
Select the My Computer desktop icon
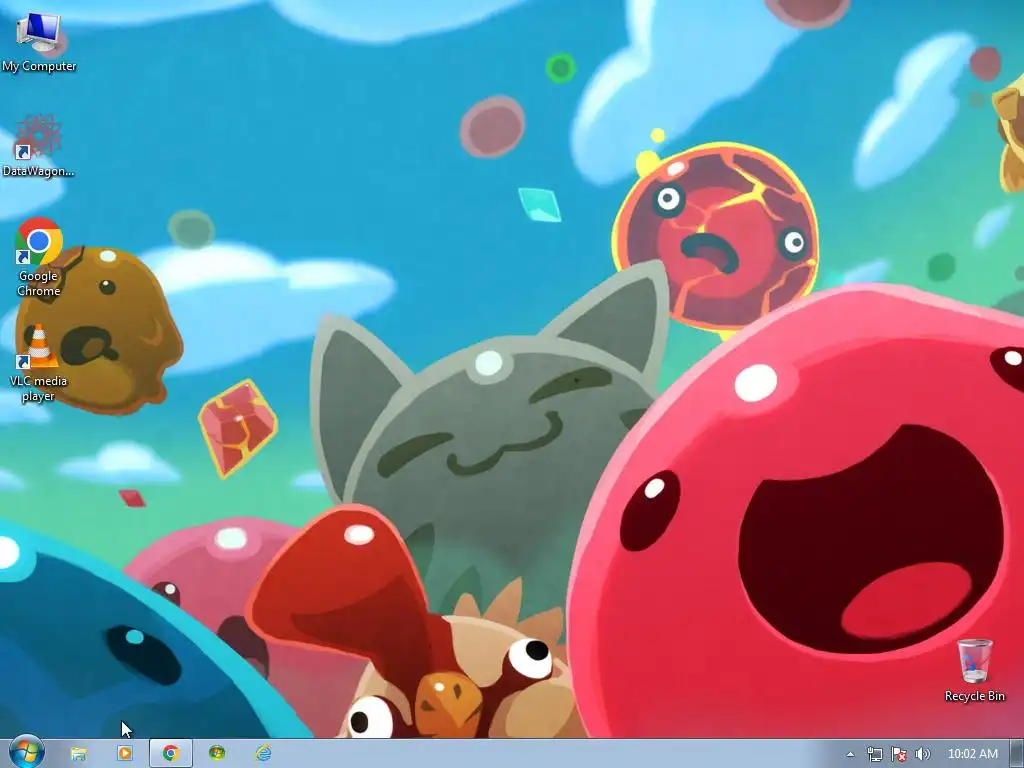(x=39, y=41)
